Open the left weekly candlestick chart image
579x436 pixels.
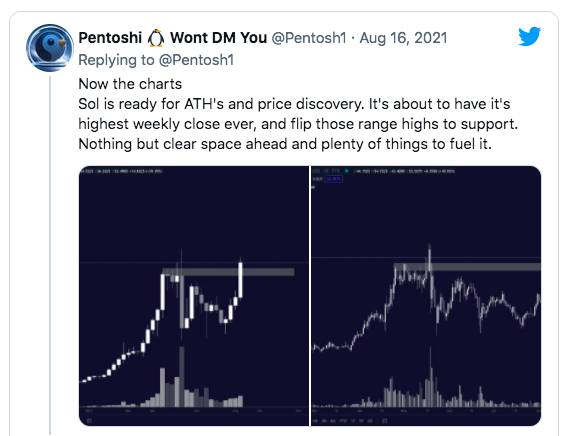[x=194, y=296]
